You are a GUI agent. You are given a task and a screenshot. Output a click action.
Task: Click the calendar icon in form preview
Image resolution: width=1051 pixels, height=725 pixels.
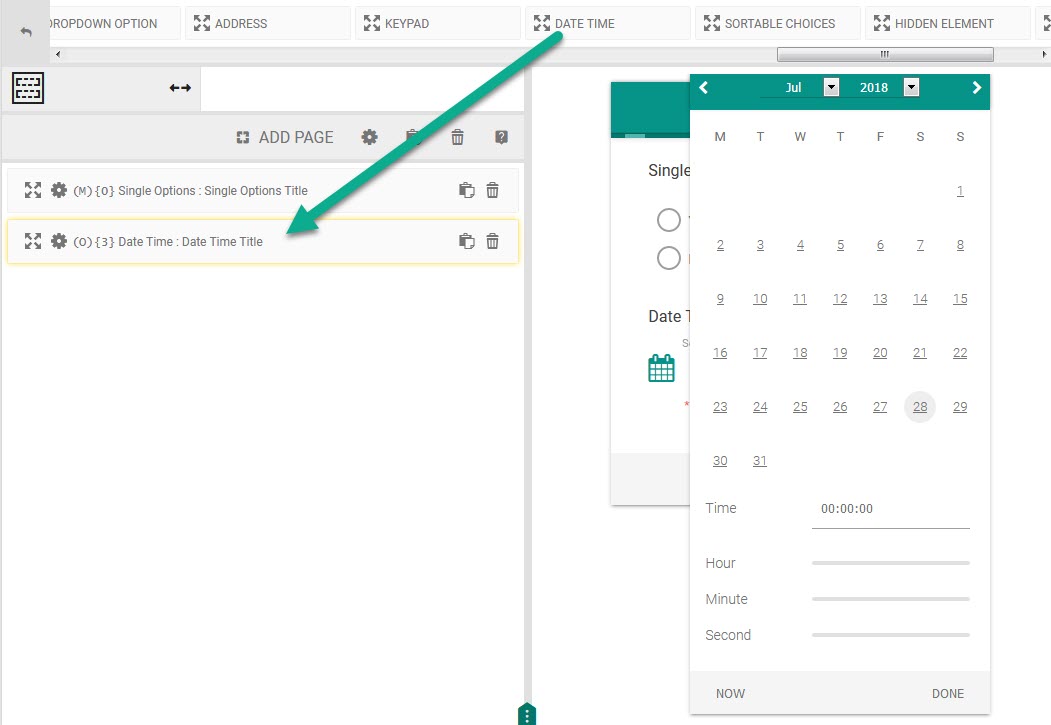pos(661,368)
